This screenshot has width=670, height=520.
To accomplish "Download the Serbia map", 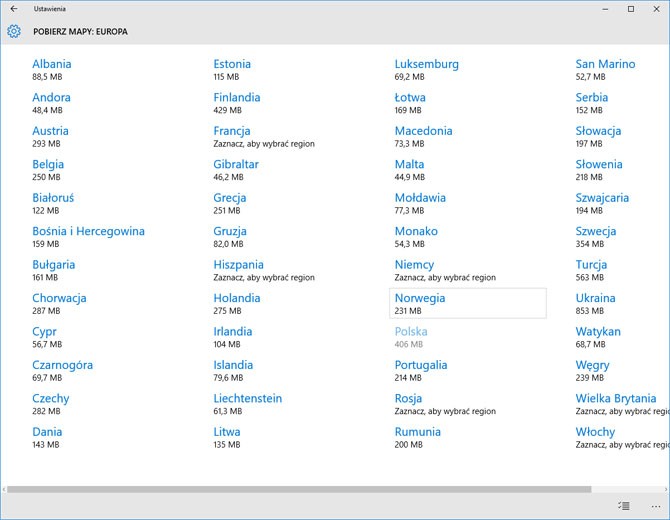I will 591,103.
